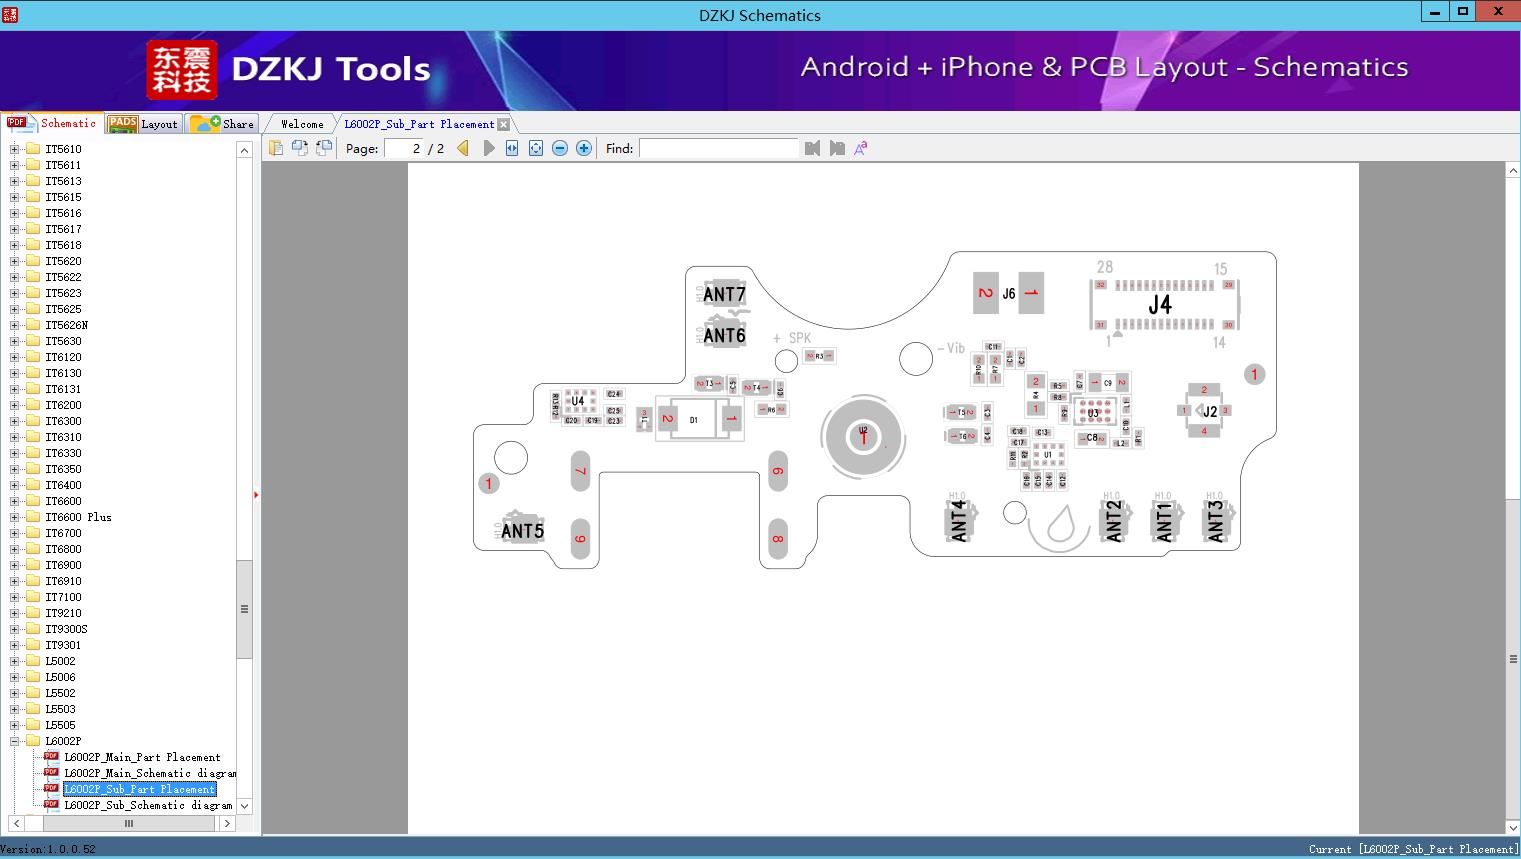This screenshot has width=1521, height=859.
Task: Open L6002P_Main_Schematic diagram file
Action: tap(150, 773)
